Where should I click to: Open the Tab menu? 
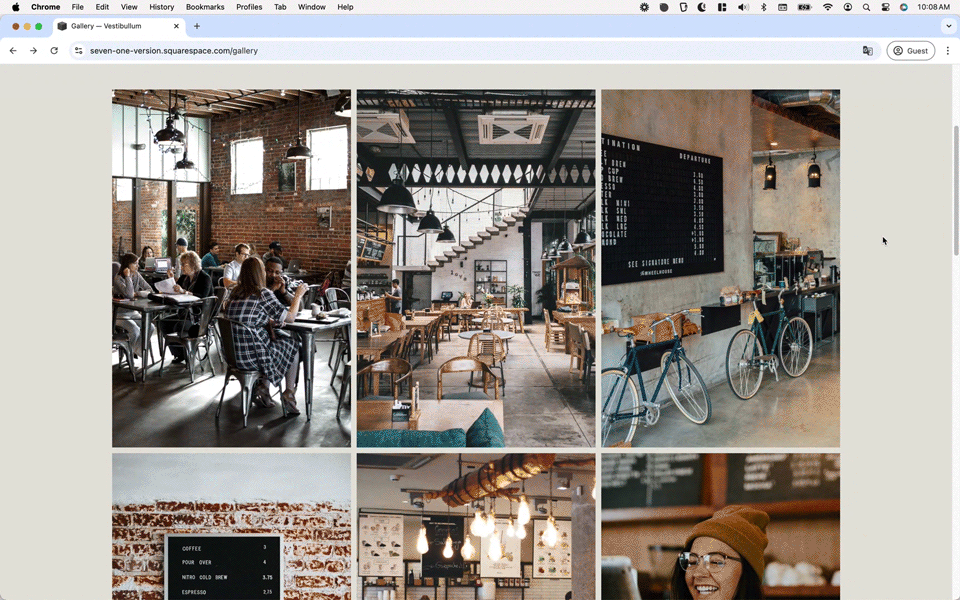(x=280, y=7)
